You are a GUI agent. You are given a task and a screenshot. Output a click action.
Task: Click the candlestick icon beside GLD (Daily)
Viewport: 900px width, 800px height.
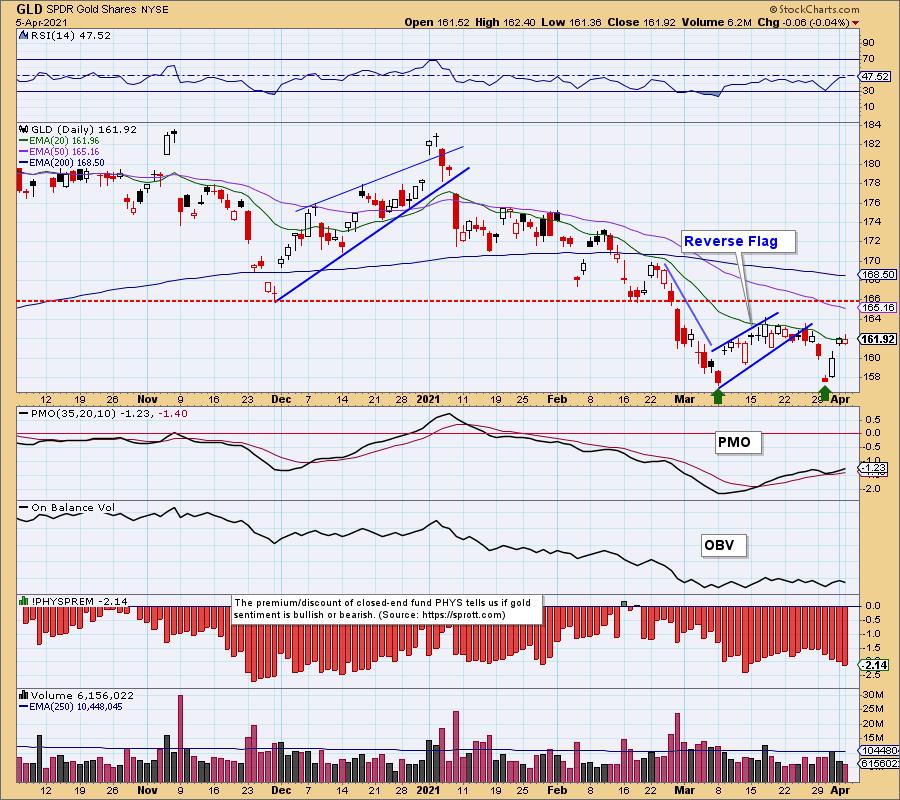coord(24,130)
